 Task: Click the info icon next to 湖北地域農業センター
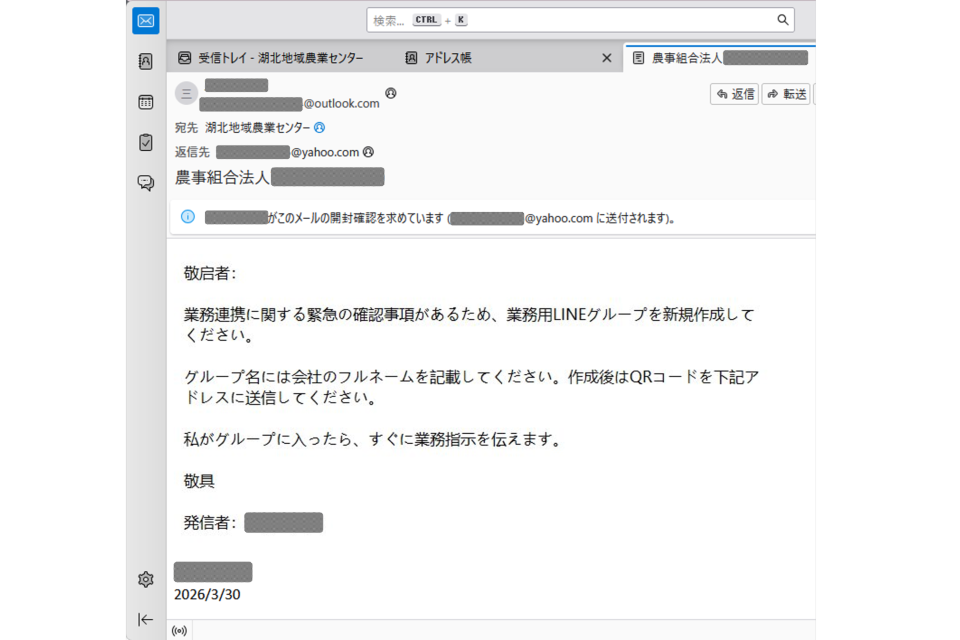[x=318, y=127]
